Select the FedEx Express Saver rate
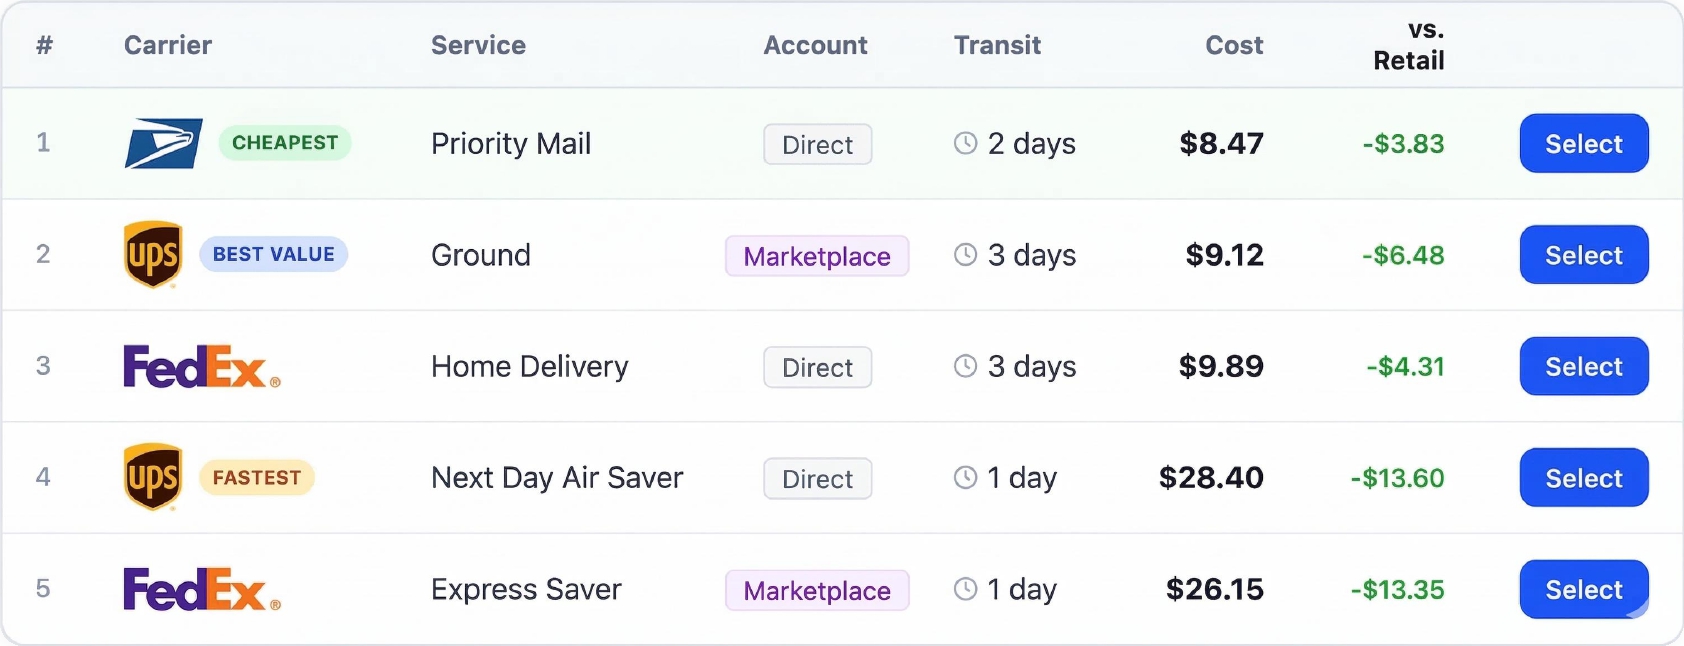Screen dimensions: 1684x646 1584,589
